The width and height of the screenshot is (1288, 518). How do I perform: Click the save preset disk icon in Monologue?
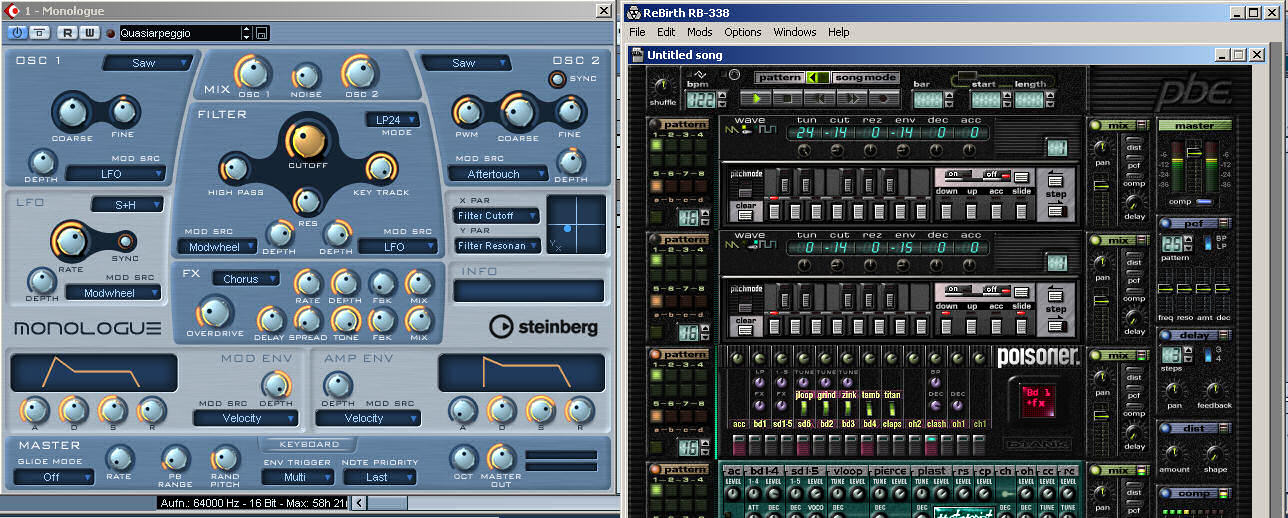point(261,33)
